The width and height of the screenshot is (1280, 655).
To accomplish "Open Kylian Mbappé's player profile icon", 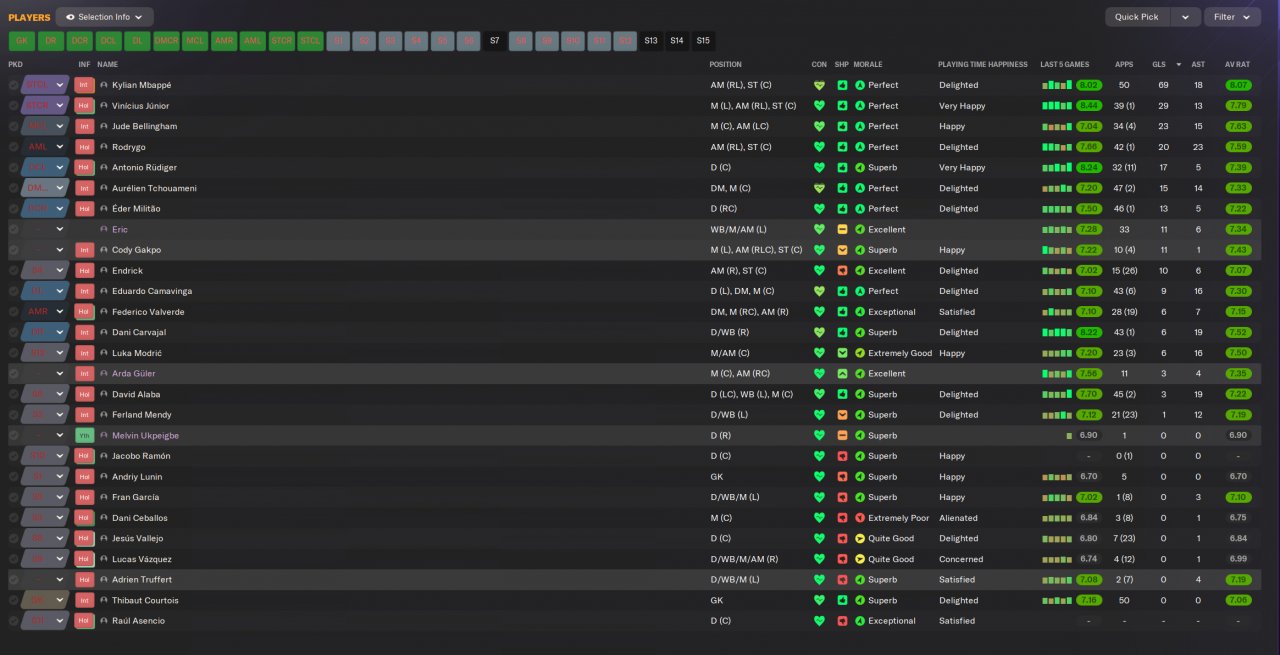I will (x=104, y=85).
